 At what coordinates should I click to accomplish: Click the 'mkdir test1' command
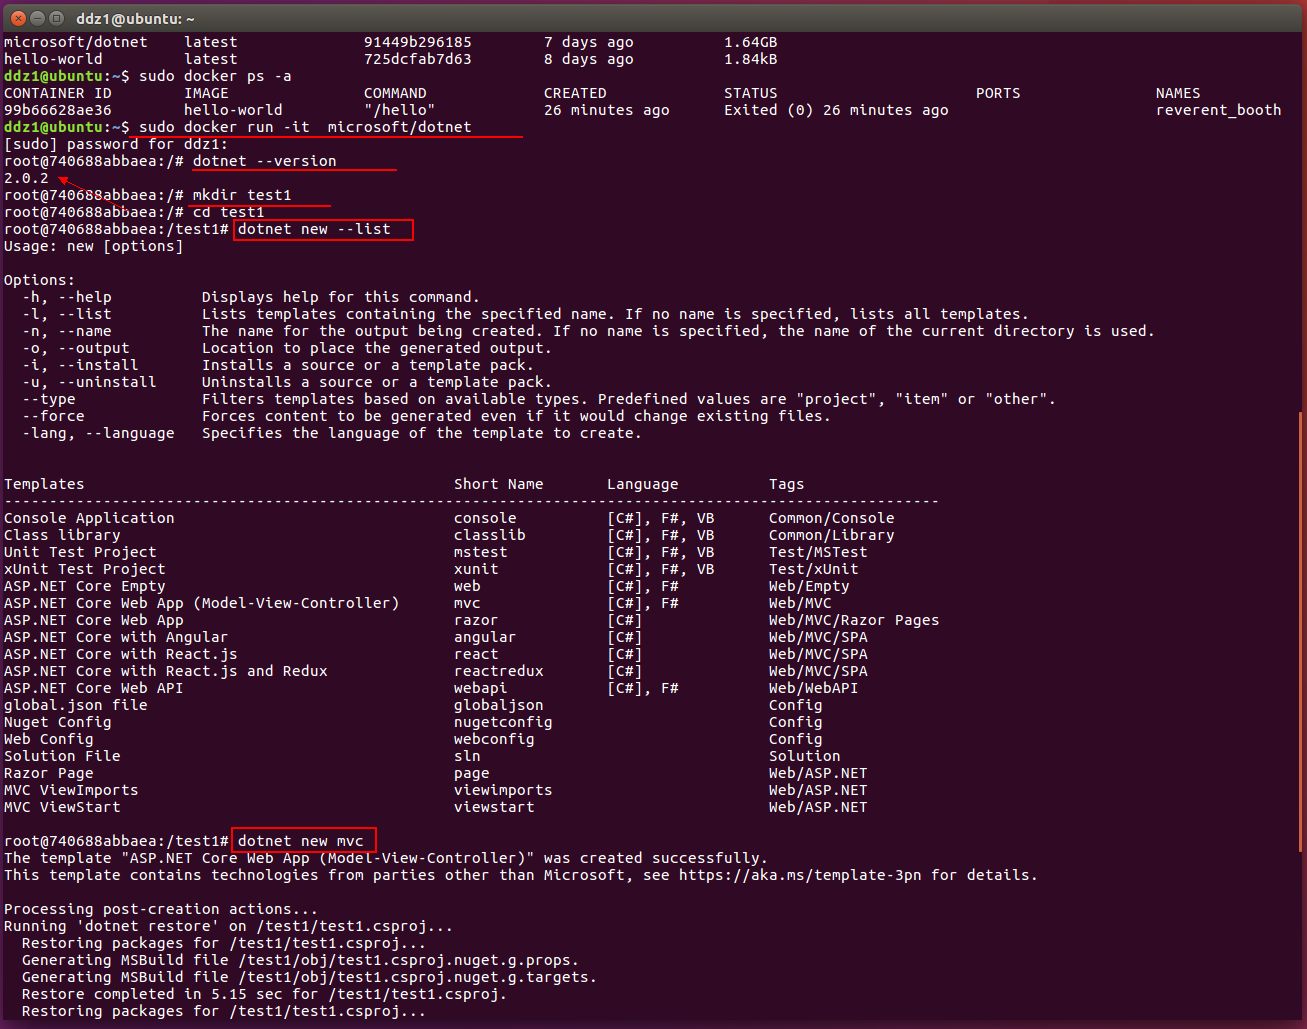(242, 195)
